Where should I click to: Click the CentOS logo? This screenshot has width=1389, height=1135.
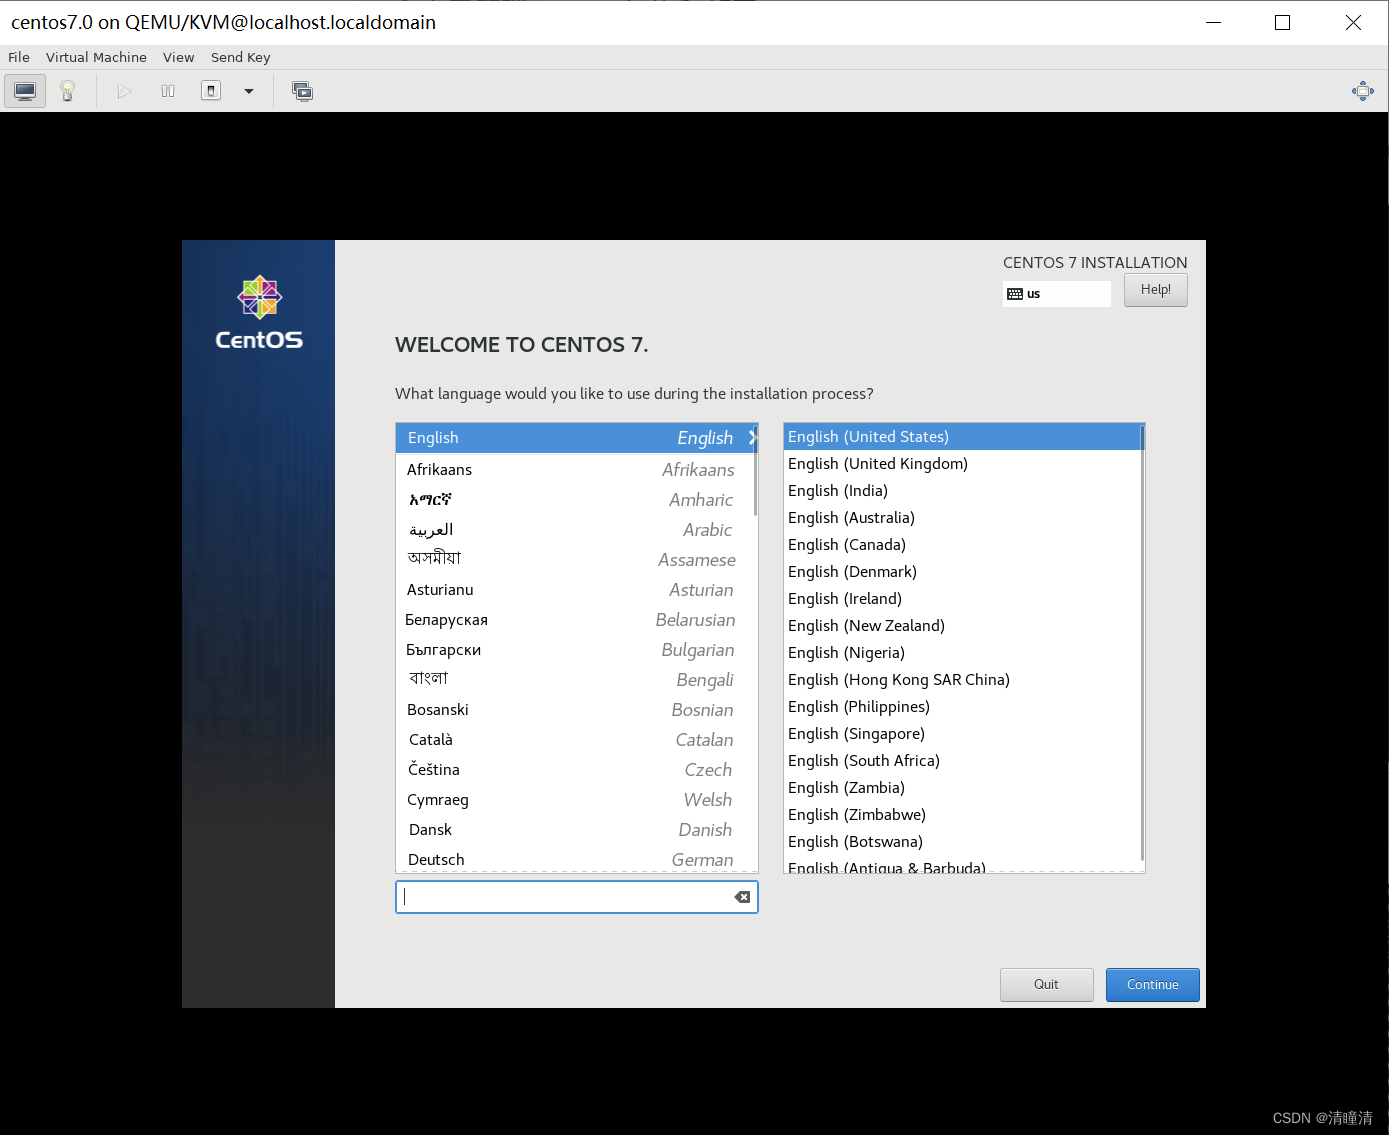259,313
